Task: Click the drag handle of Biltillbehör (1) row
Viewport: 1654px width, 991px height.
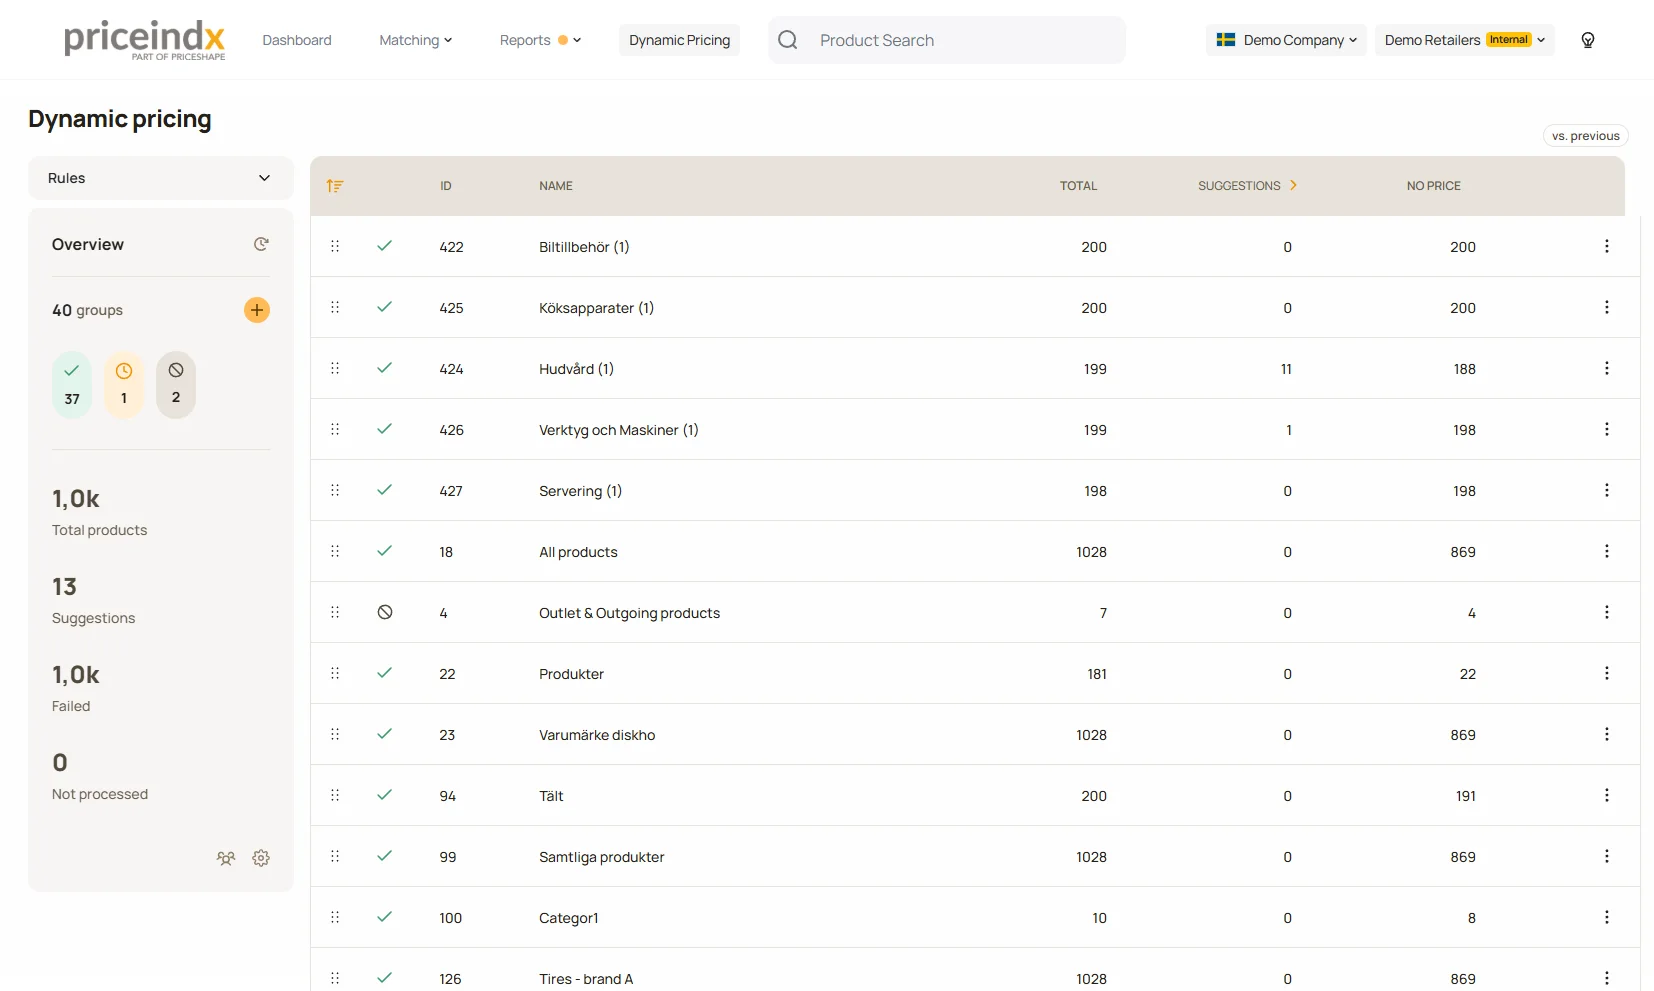Action: 335,246
